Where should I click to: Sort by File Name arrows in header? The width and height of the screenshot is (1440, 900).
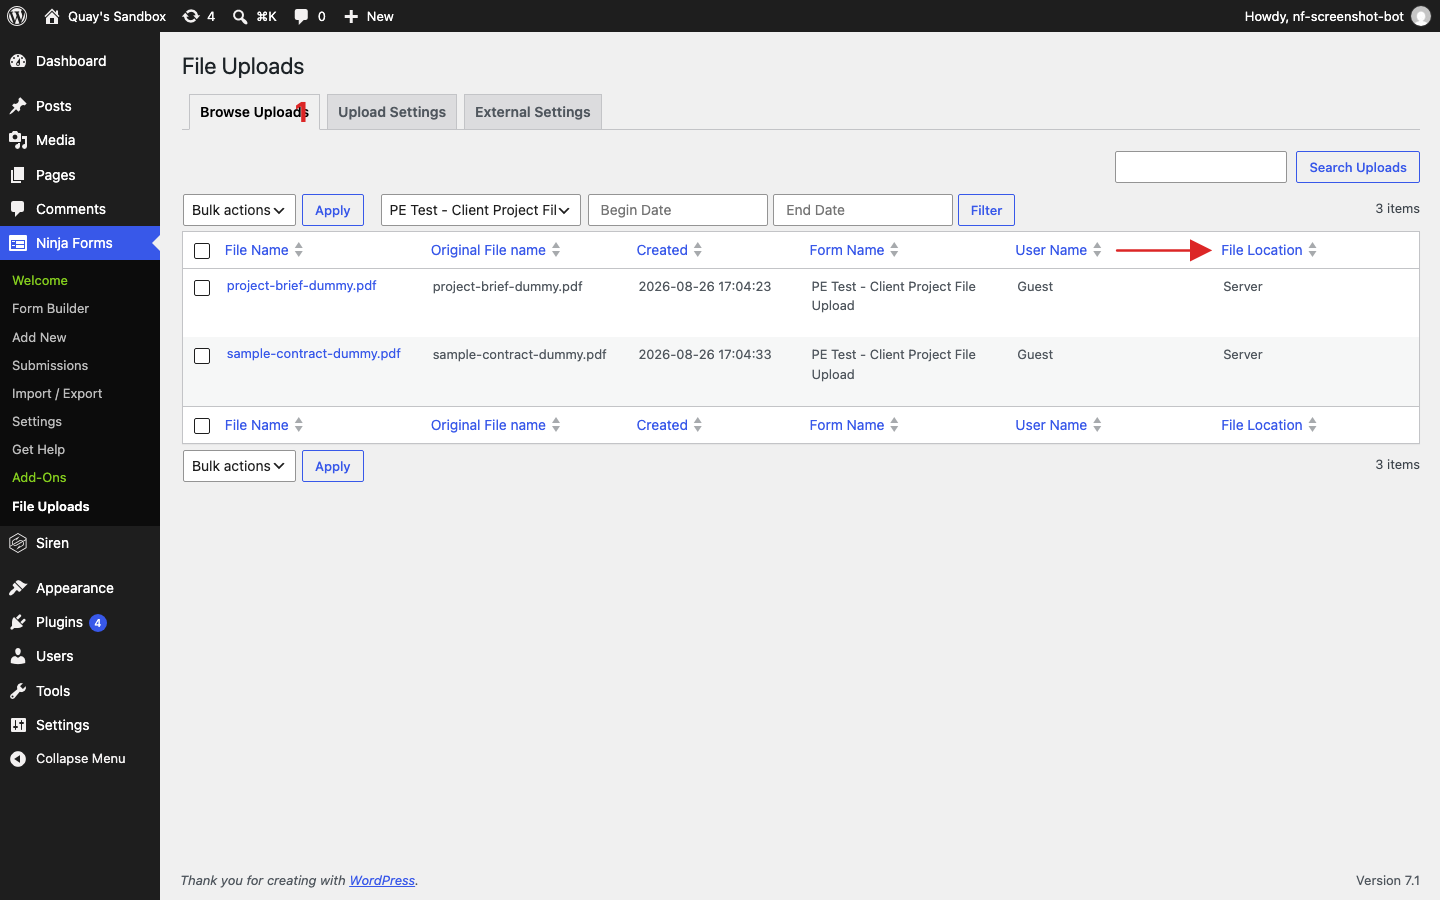(299, 250)
